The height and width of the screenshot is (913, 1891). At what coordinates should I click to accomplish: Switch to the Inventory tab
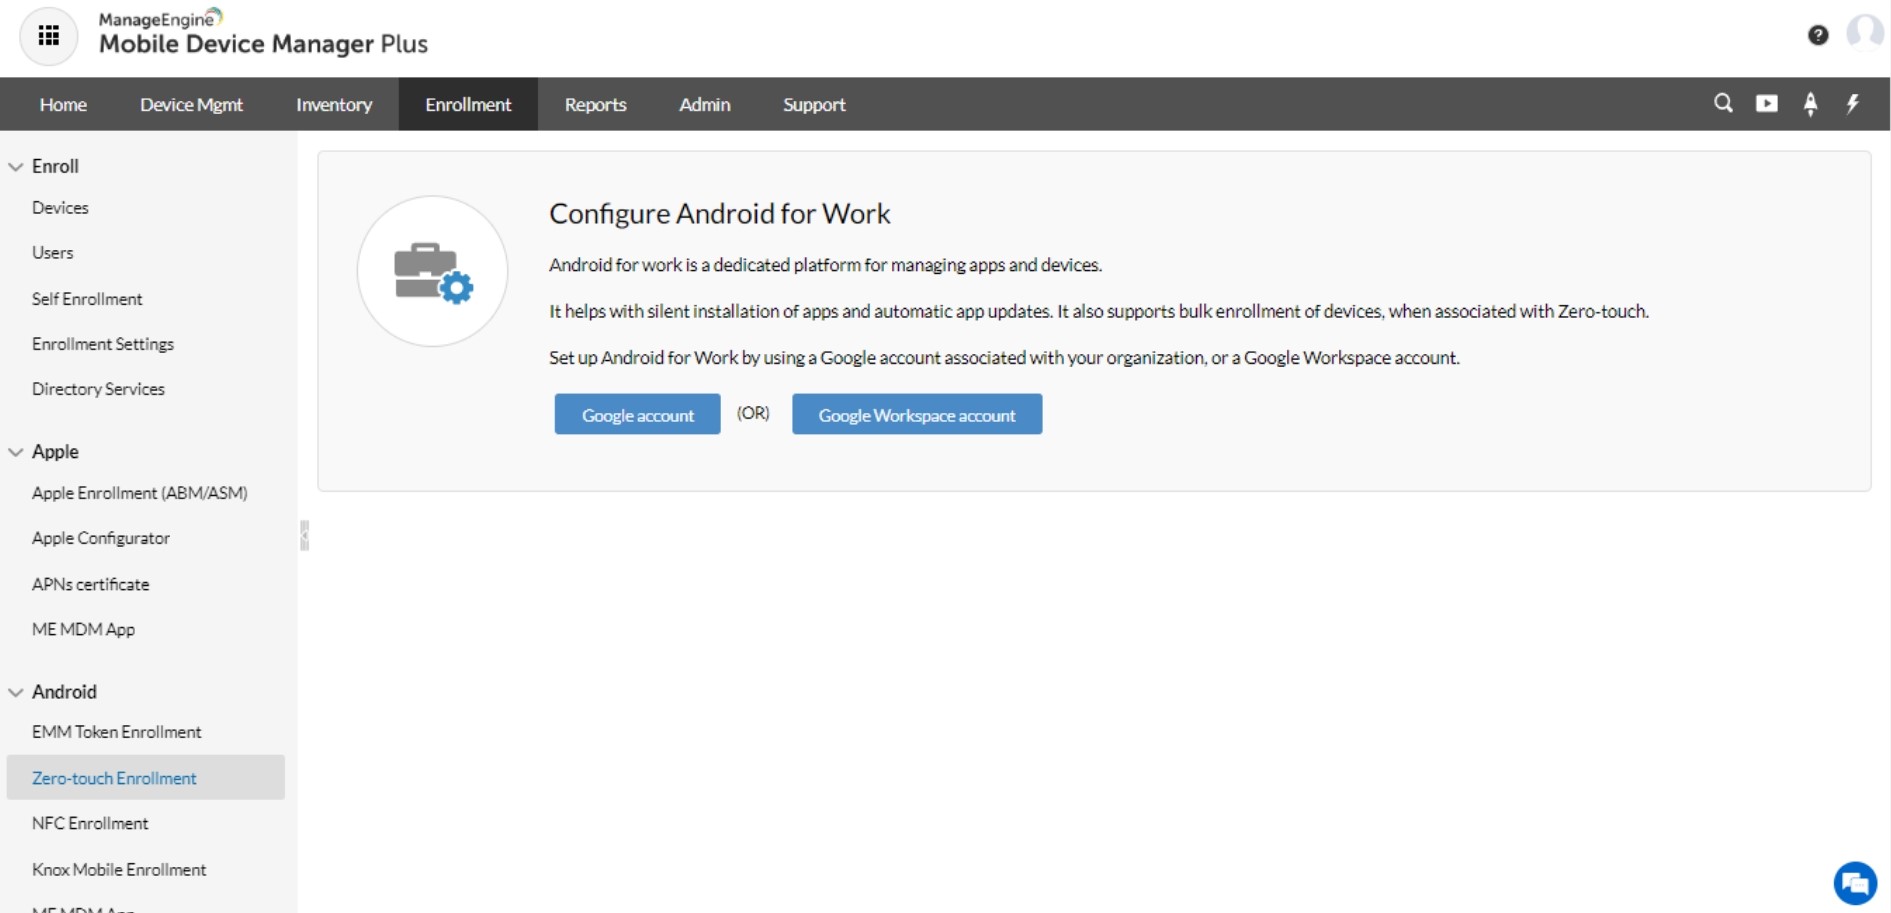(x=334, y=104)
